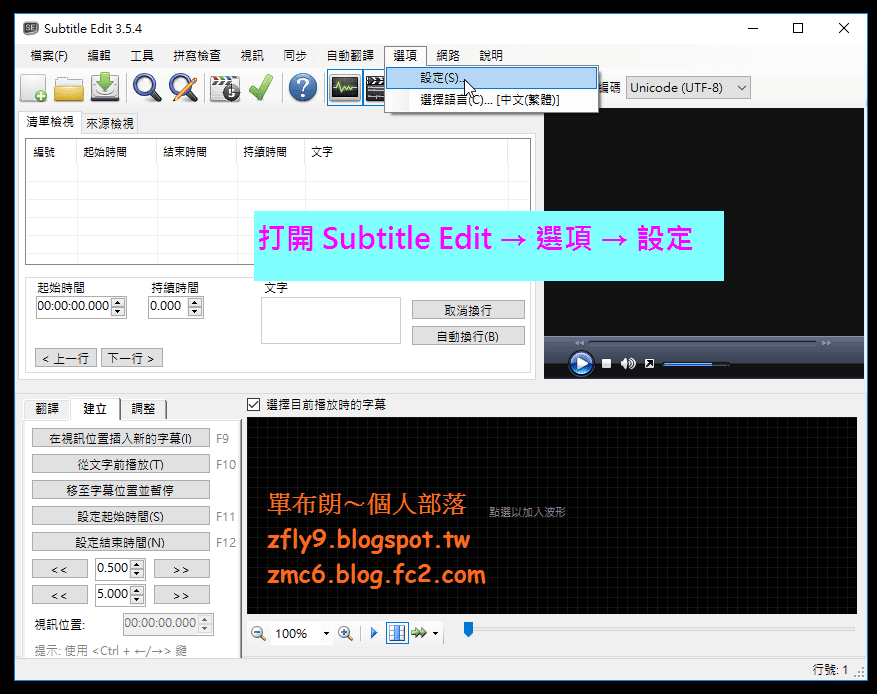
Task: Click the New subtitle file icon
Action: pos(33,88)
